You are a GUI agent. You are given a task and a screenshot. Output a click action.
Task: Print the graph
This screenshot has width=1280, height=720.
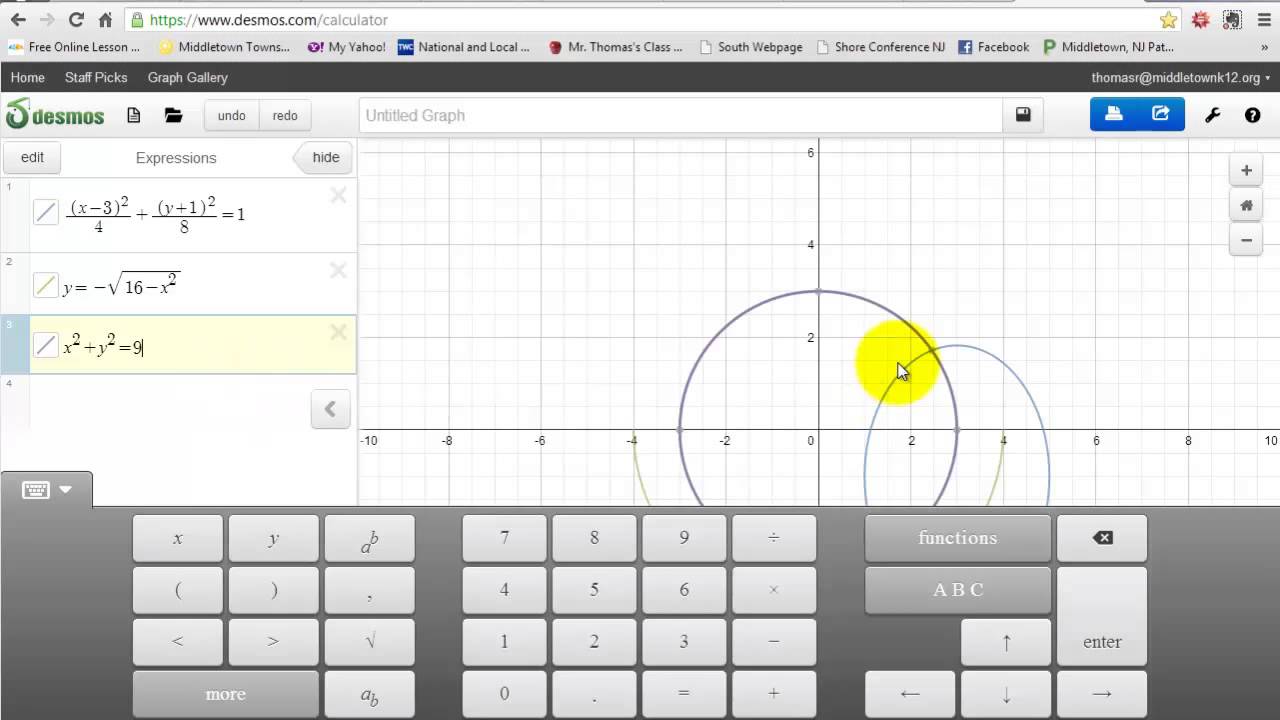1114,114
